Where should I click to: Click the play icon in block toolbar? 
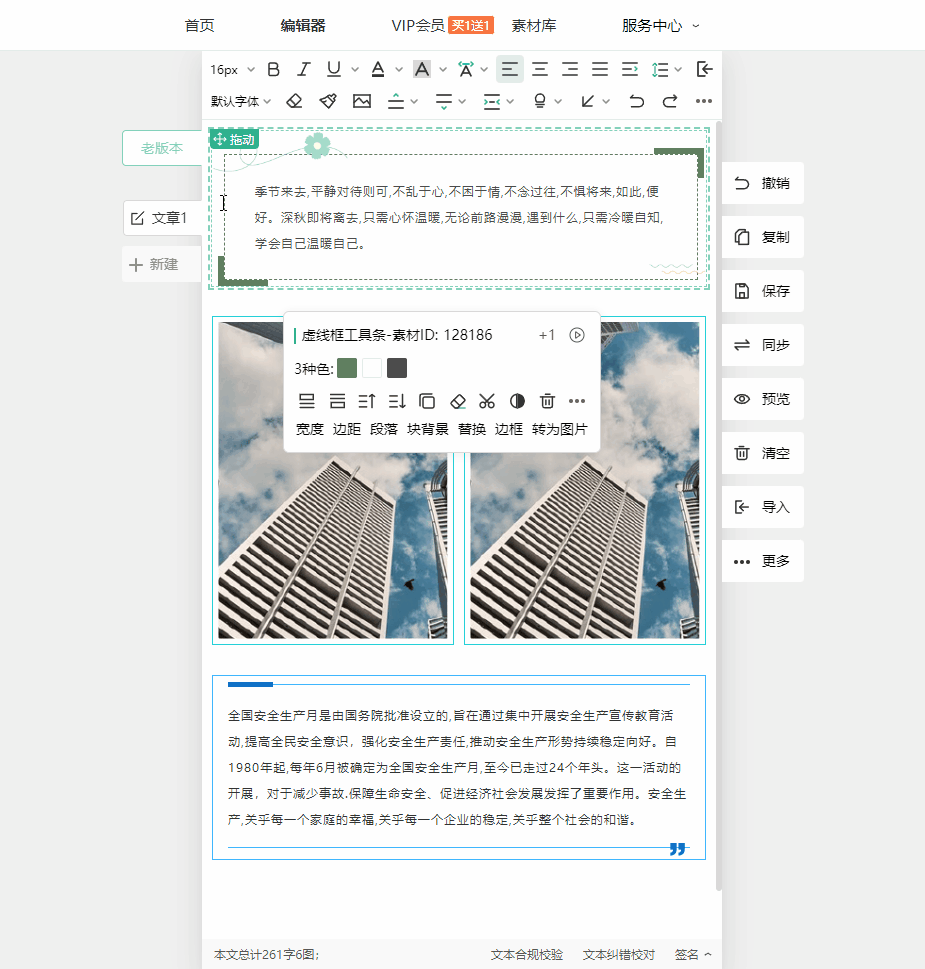(577, 335)
